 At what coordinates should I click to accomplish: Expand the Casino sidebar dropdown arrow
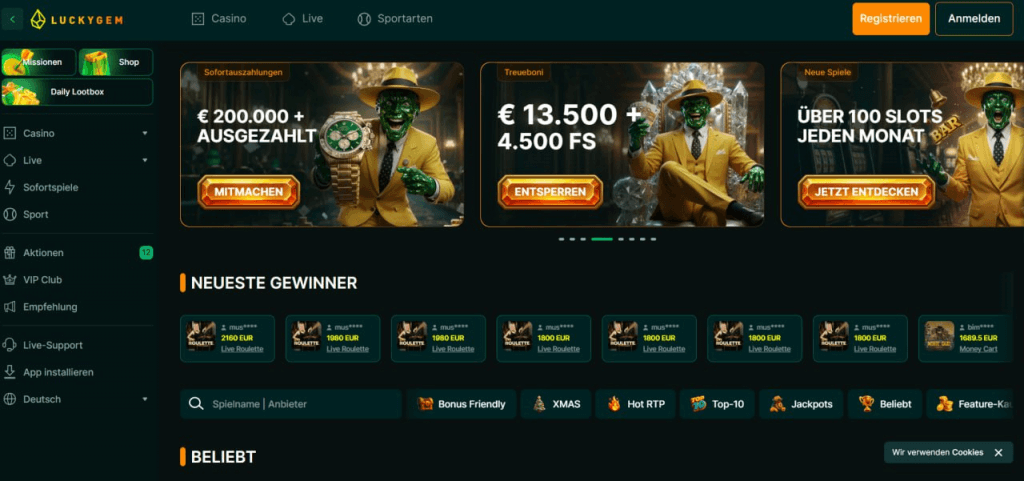click(x=145, y=133)
